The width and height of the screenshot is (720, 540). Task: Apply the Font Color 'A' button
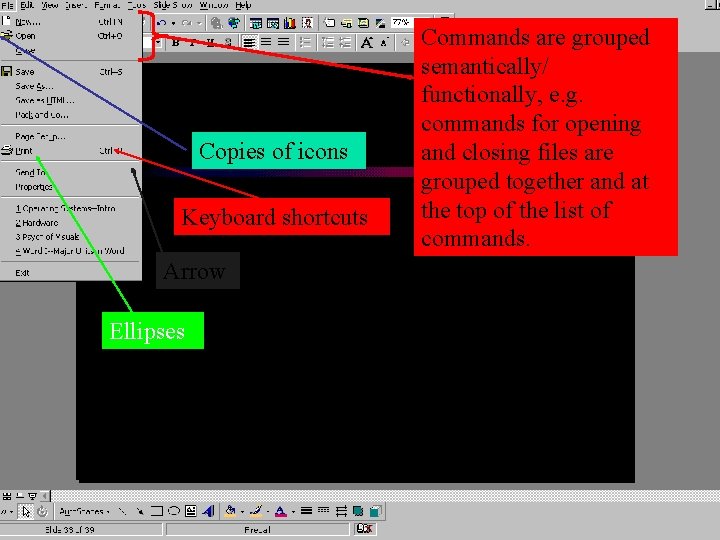click(281, 511)
